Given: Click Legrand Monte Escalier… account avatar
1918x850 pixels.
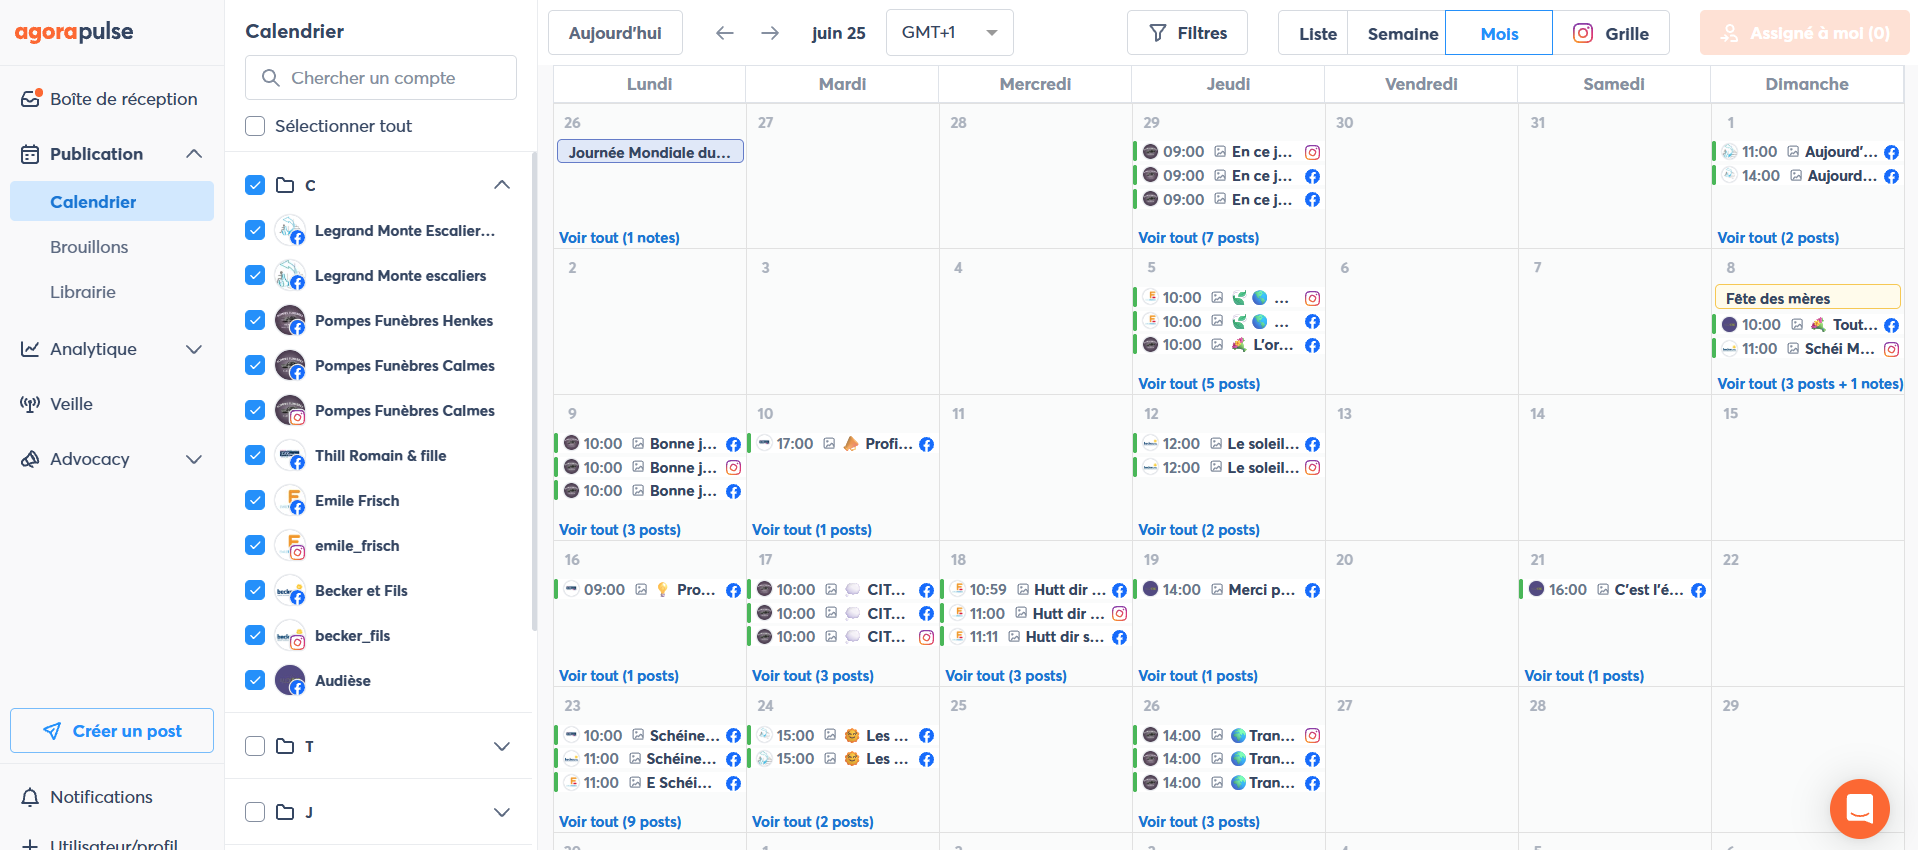Looking at the screenshot, I should [290, 230].
